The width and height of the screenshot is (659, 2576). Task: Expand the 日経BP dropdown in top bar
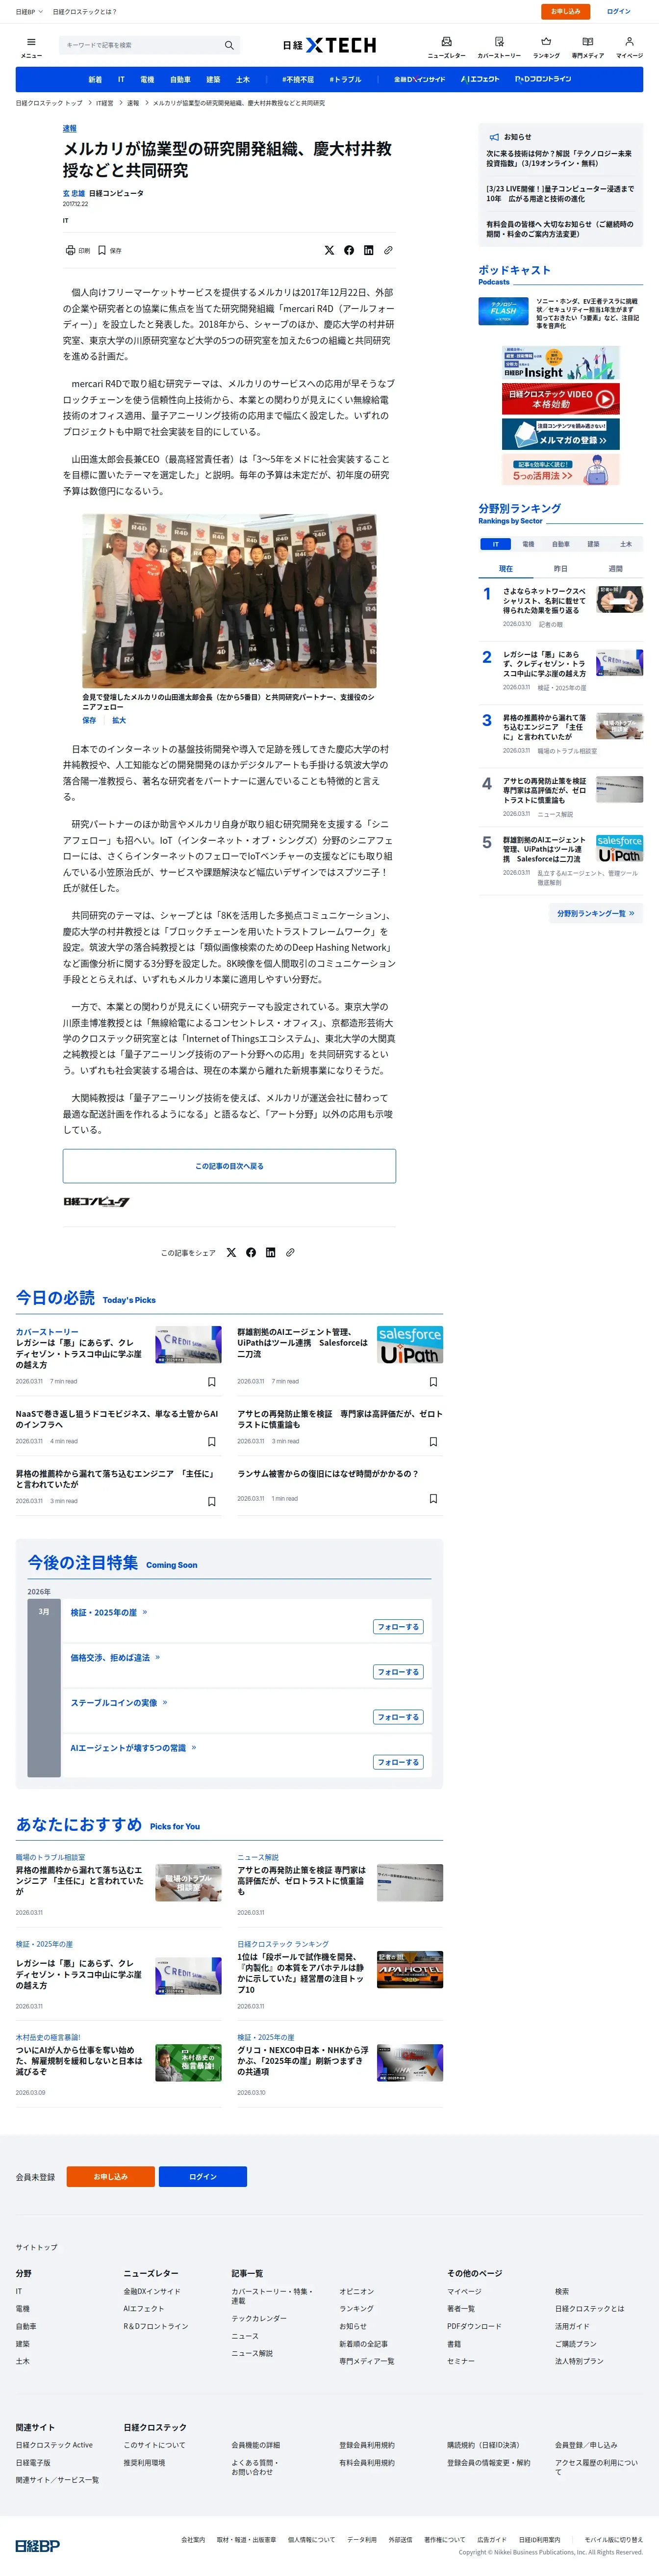(x=29, y=12)
